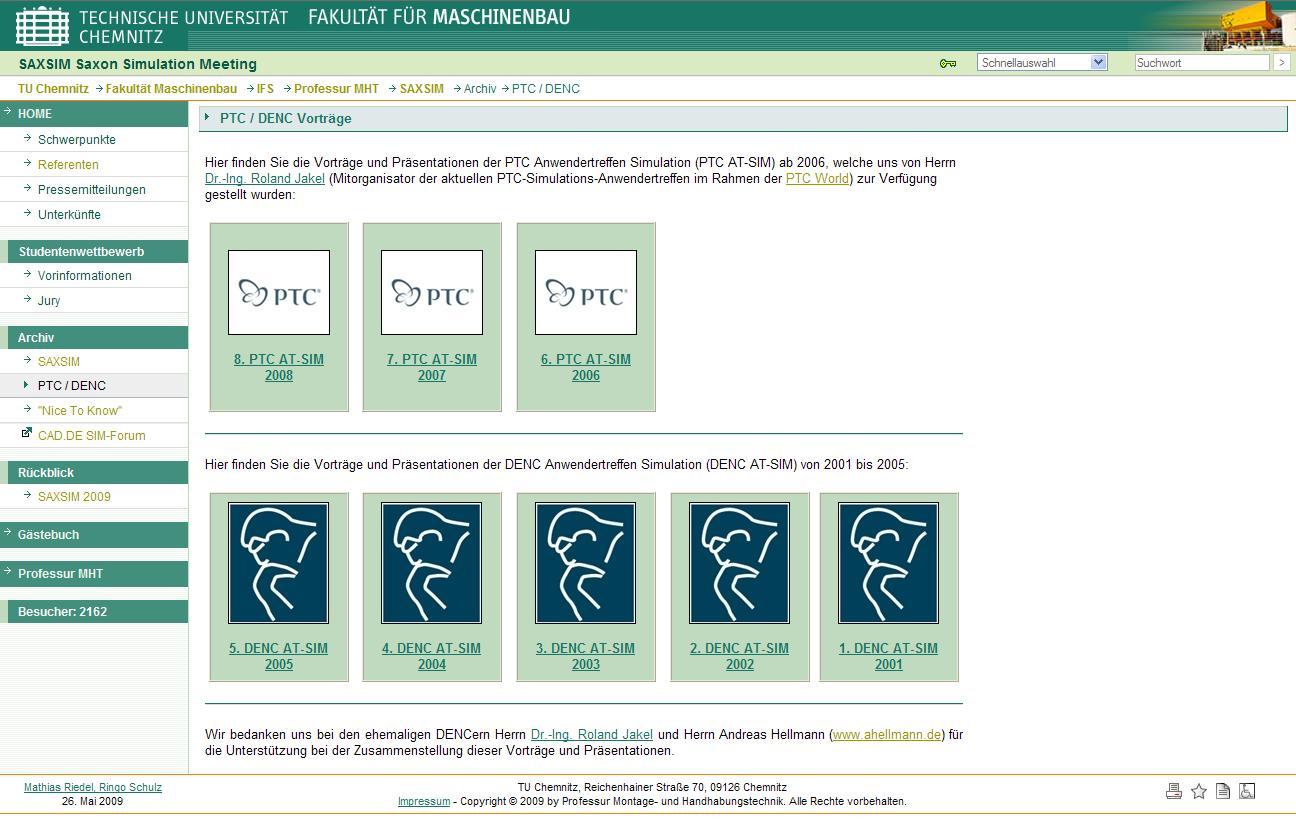Open the 3. DENC AT-SIM 2003 link
Screen dimensions: 1296x820
(x=586, y=656)
